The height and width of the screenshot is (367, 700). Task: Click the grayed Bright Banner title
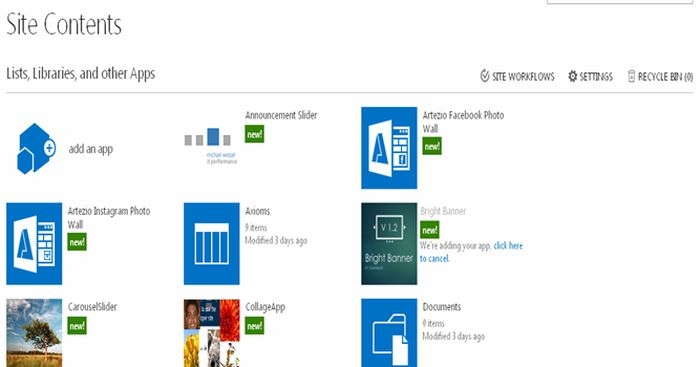coord(443,211)
